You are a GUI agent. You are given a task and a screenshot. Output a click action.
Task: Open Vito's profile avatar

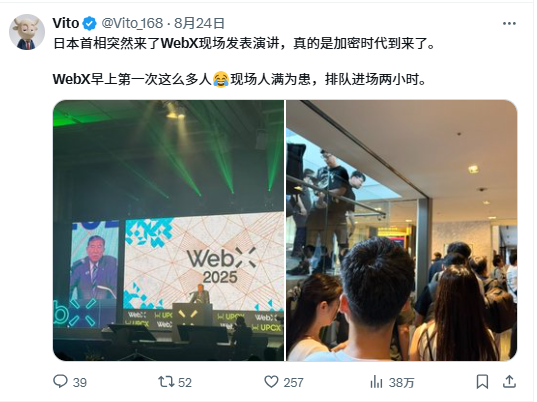pyautogui.click(x=27, y=32)
